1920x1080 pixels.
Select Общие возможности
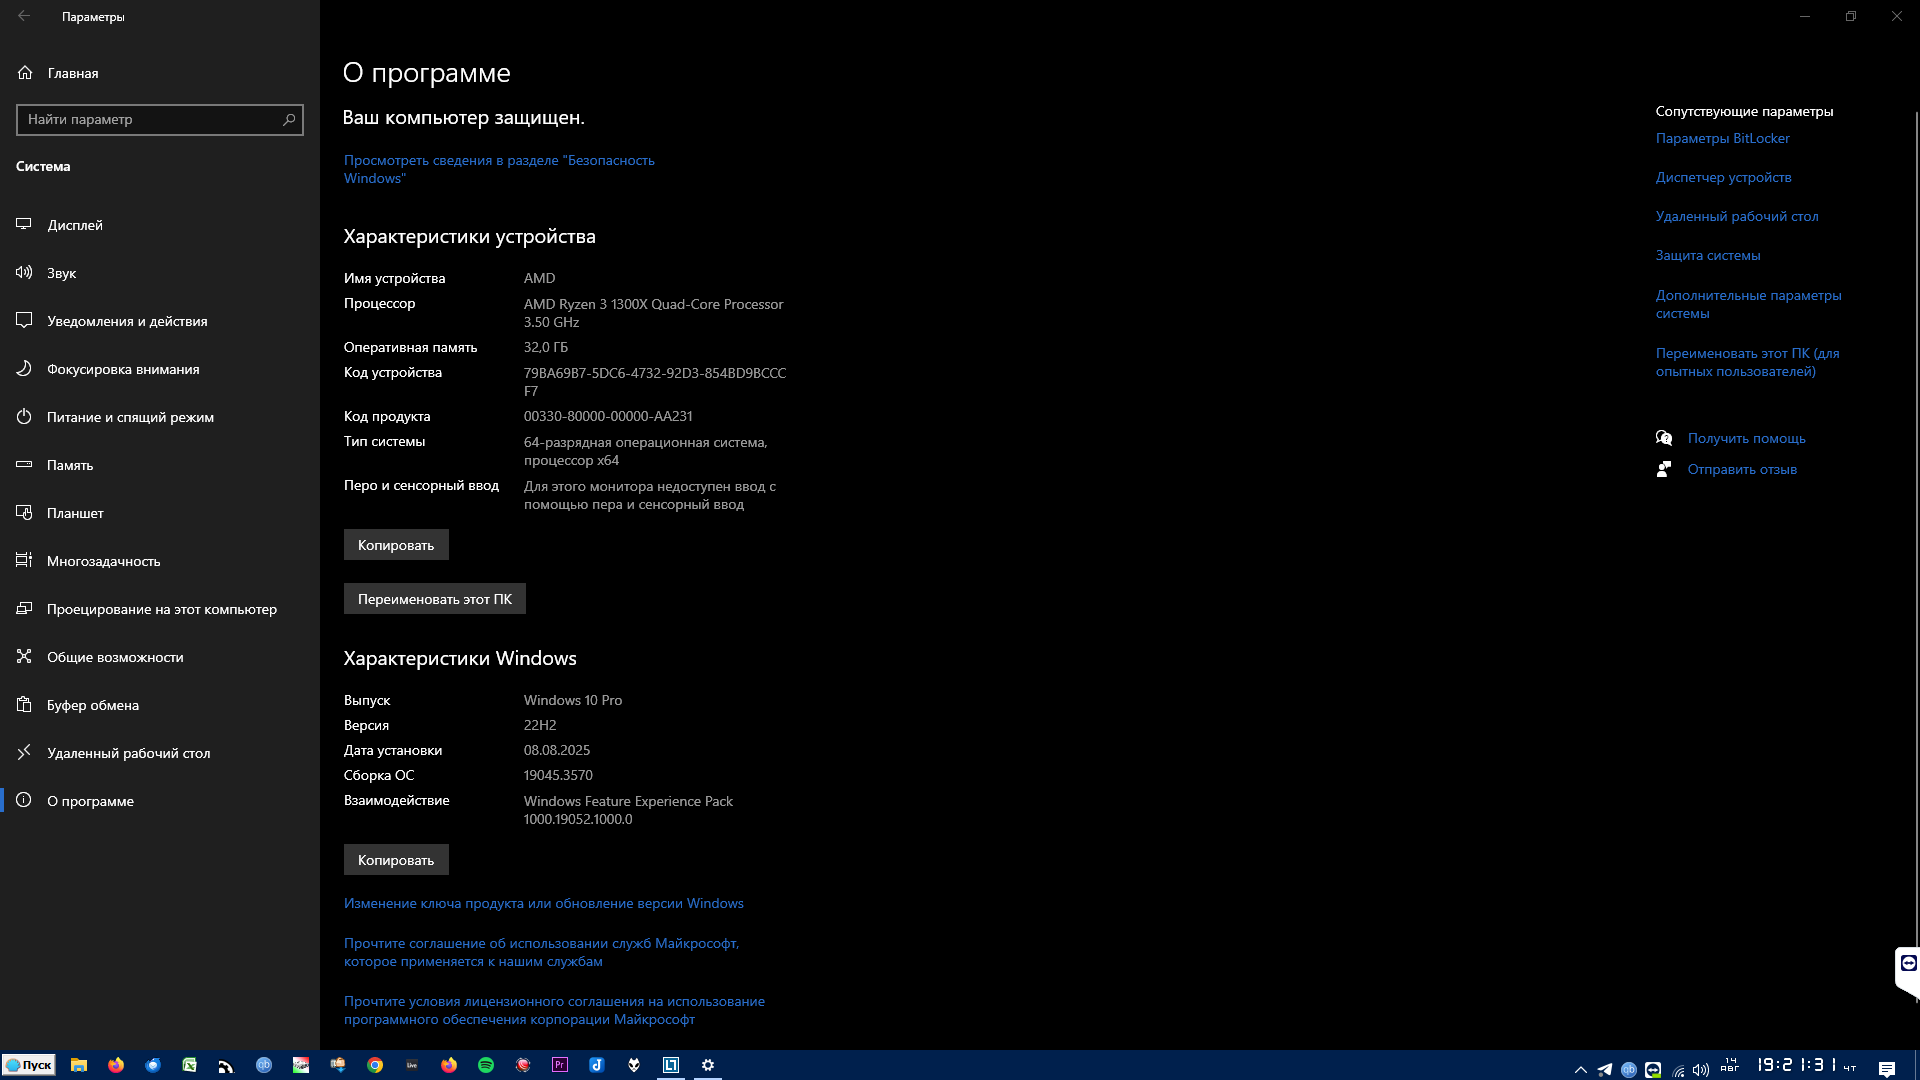160,657
